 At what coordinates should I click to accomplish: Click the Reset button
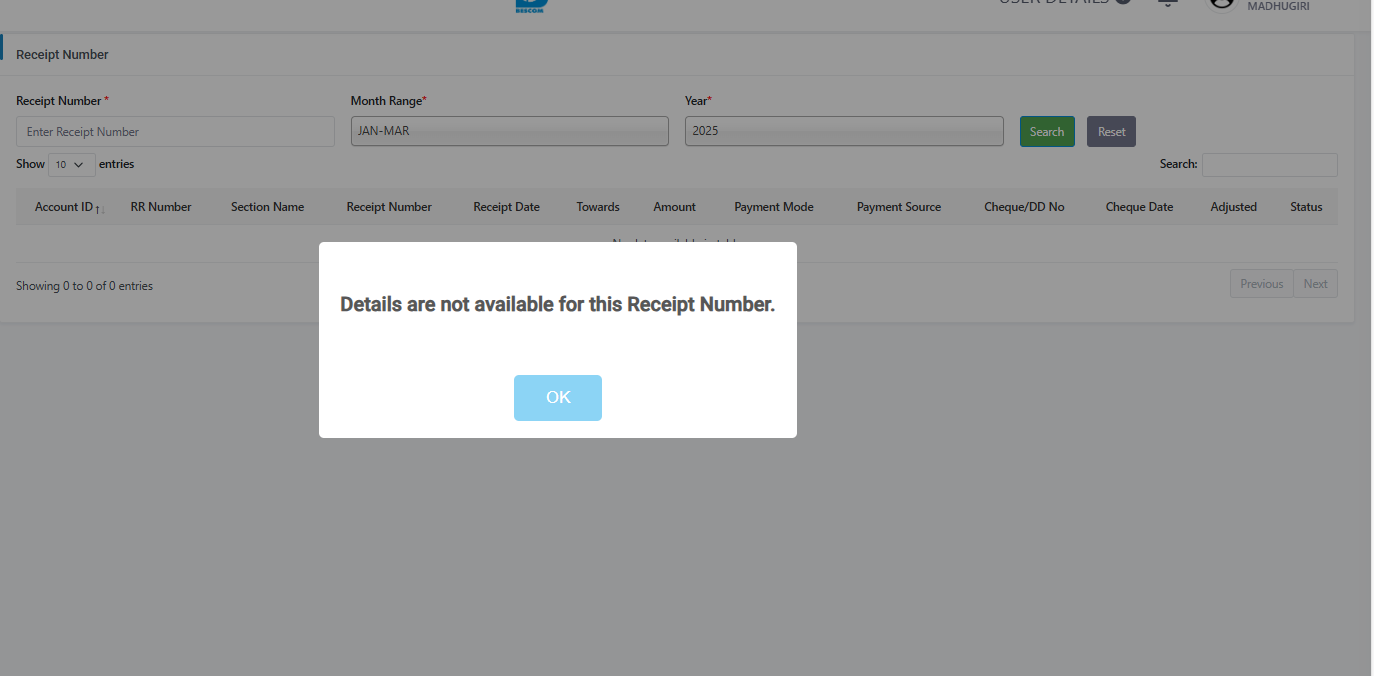click(x=1111, y=132)
